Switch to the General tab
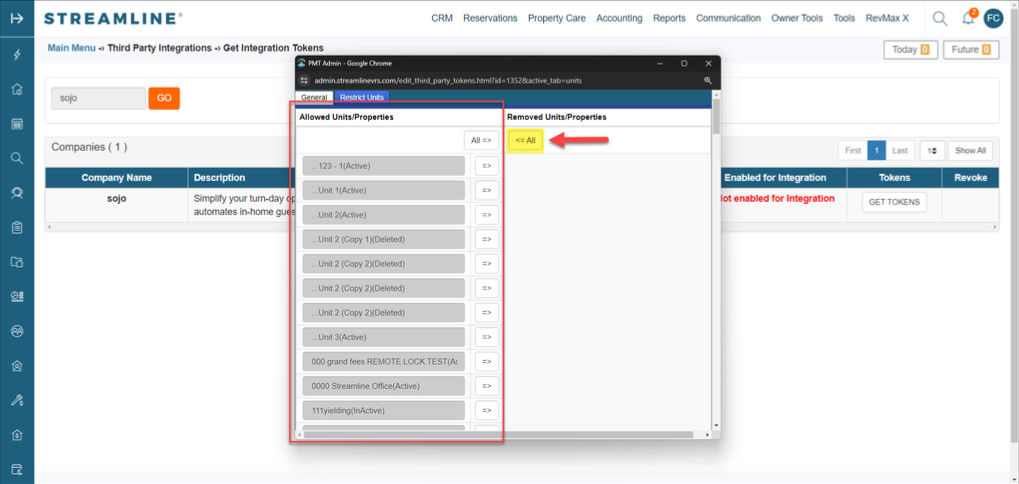 click(314, 98)
